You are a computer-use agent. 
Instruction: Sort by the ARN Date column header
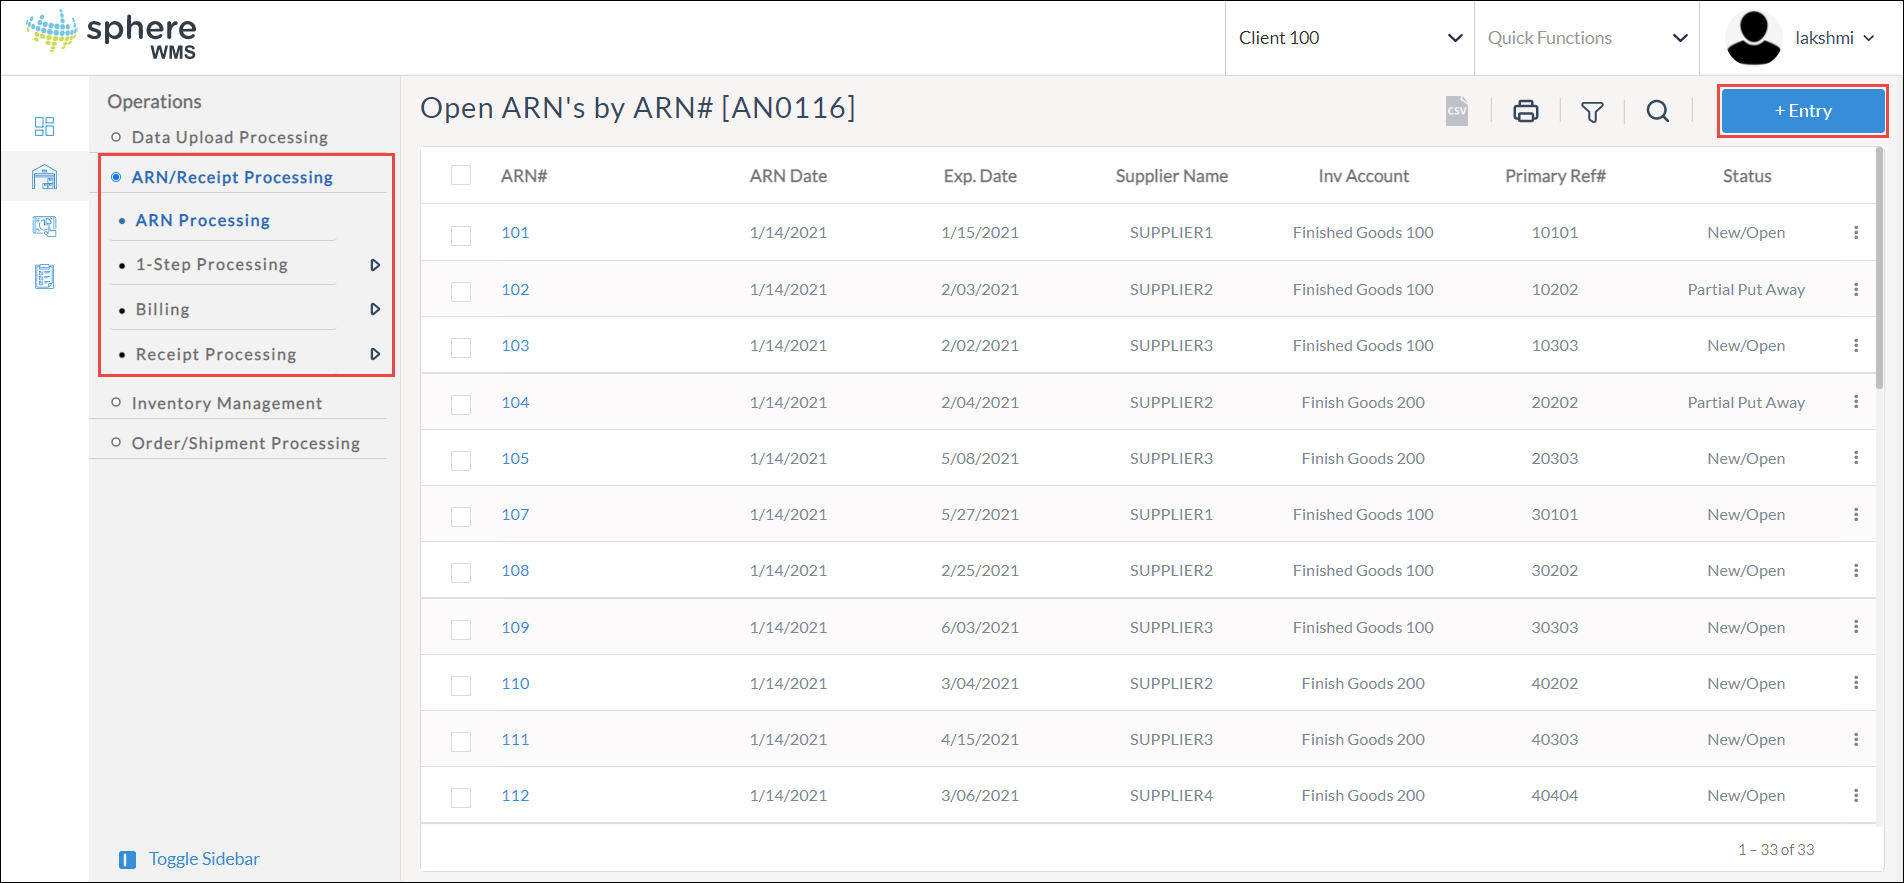[x=788, y=176]
